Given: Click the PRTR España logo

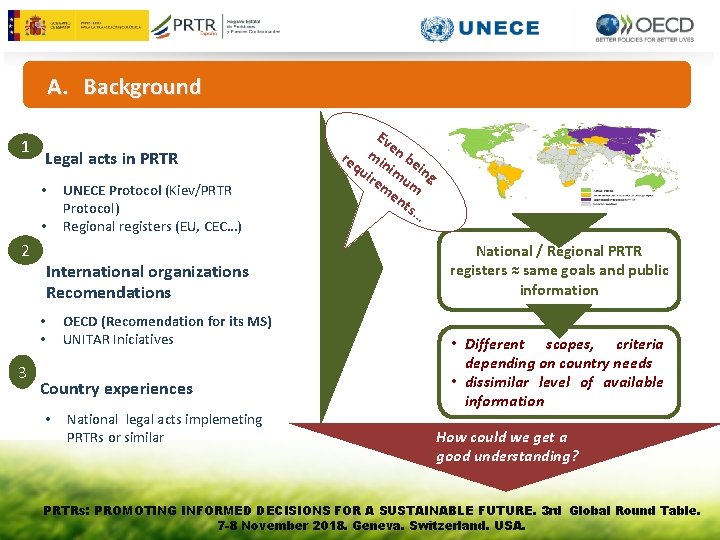Looking at the screenshot, I should point(215,26).
